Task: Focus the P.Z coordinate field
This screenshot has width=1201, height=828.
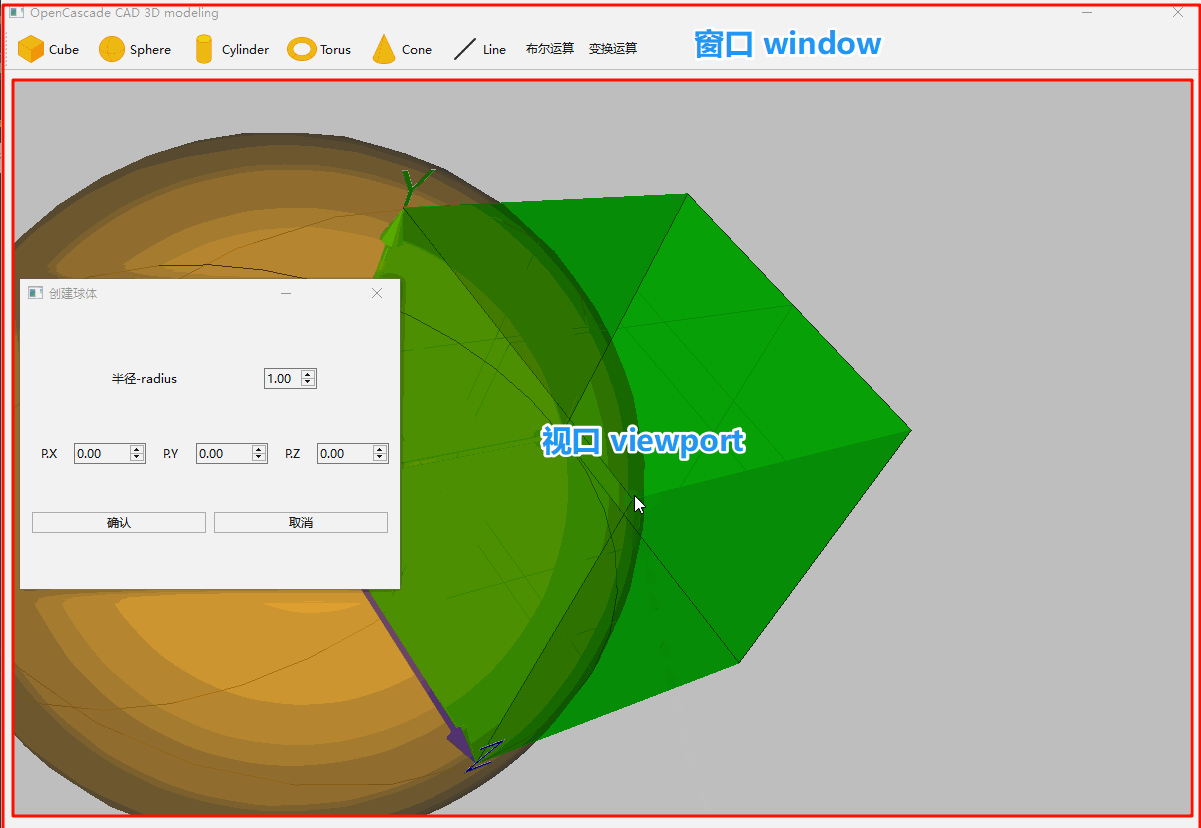Action: pos(345,454)
